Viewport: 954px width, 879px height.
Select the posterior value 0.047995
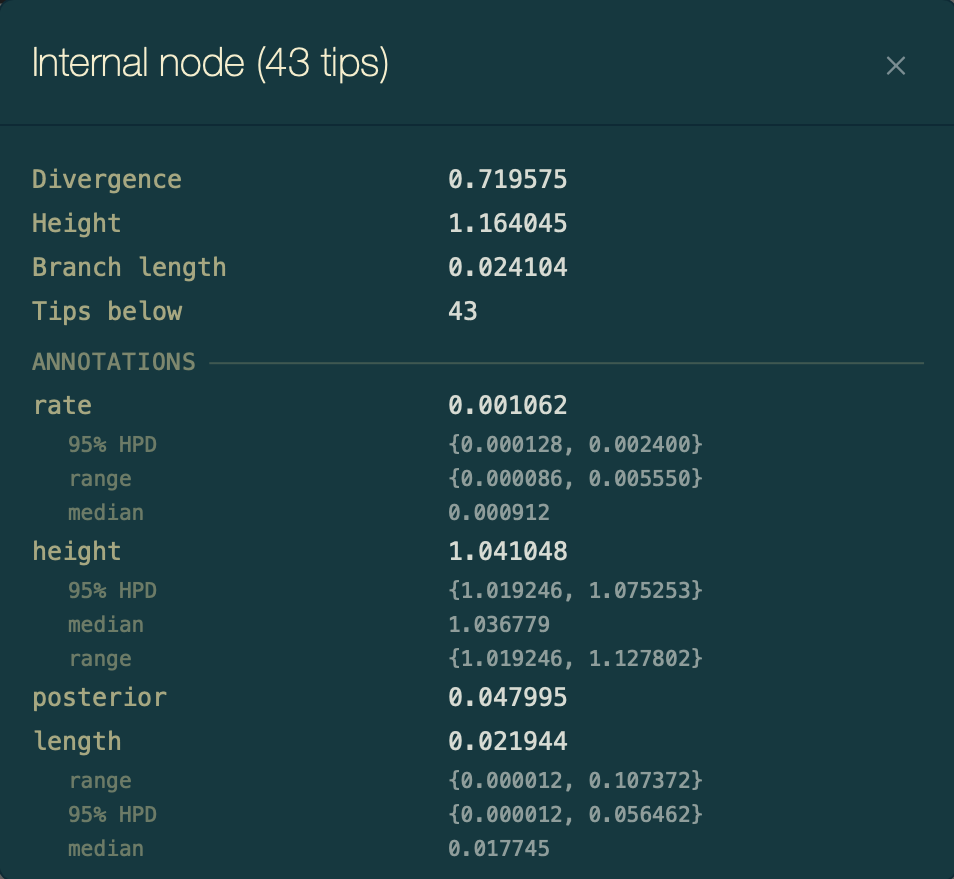507,697
